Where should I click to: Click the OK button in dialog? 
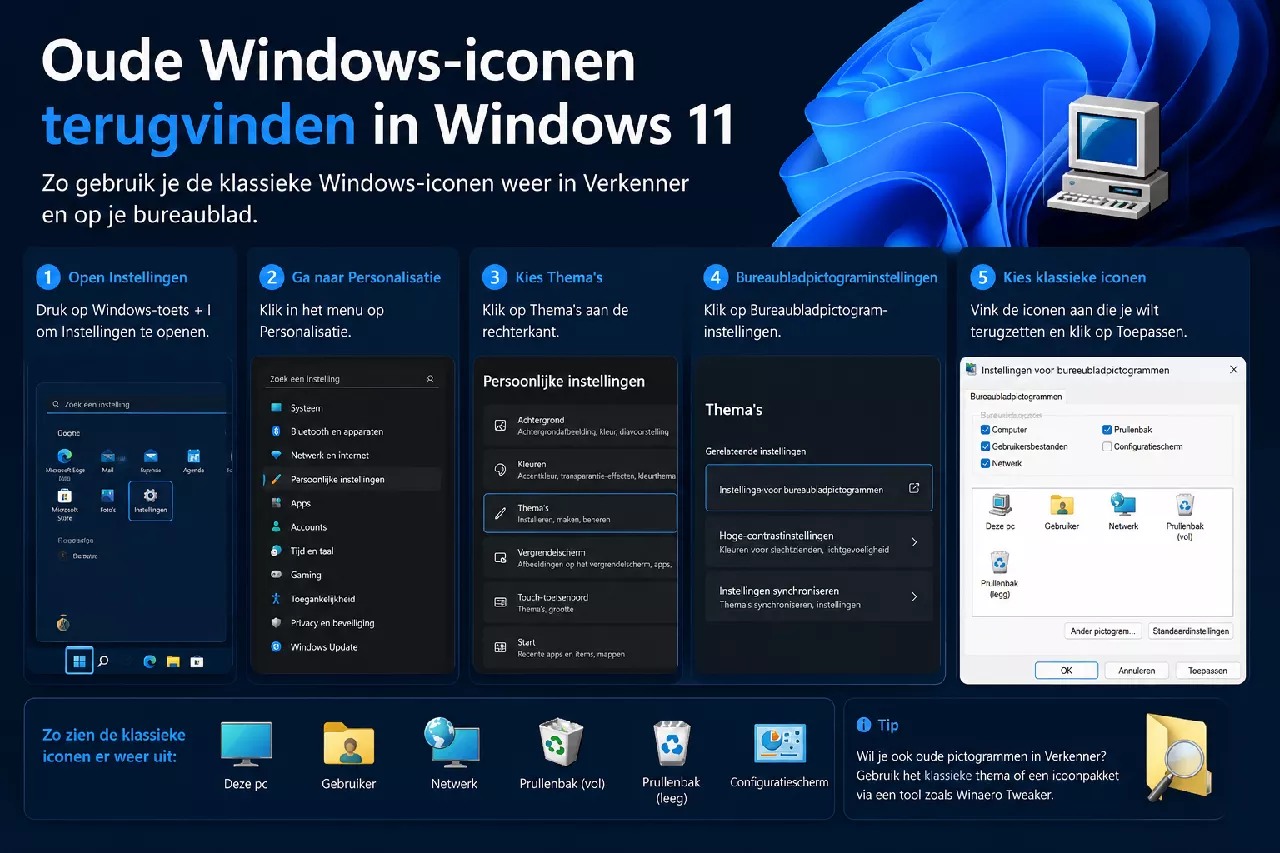1066,670
